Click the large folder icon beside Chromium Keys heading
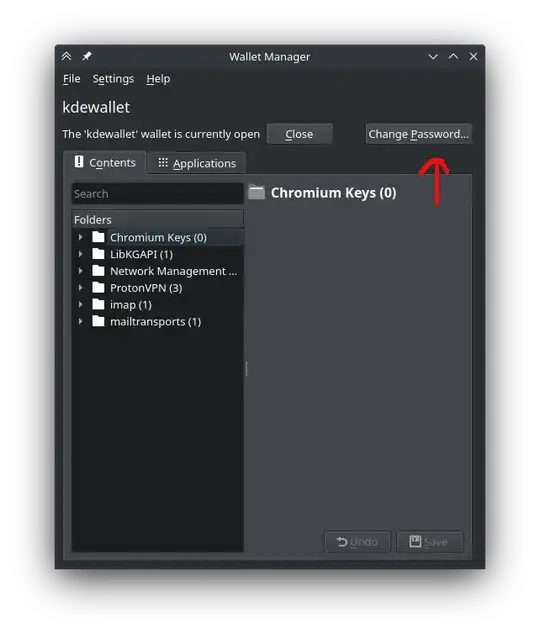Screen dimensions: 540x634 pyautogui.click(x=257, y=192)
